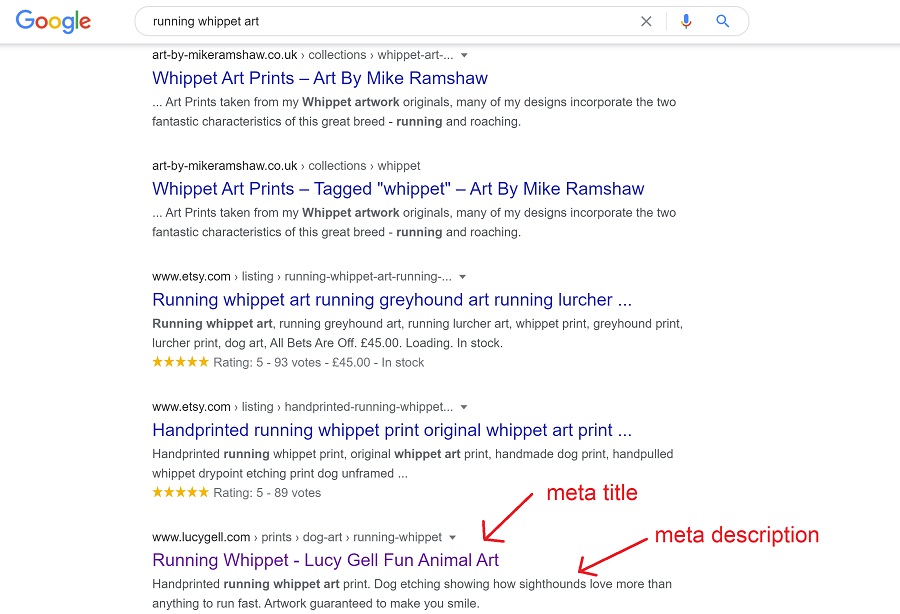The image size is (900, 614).
Task: Click the 'Rating: 5 - 89 votes' text
Action: point(267,493)
